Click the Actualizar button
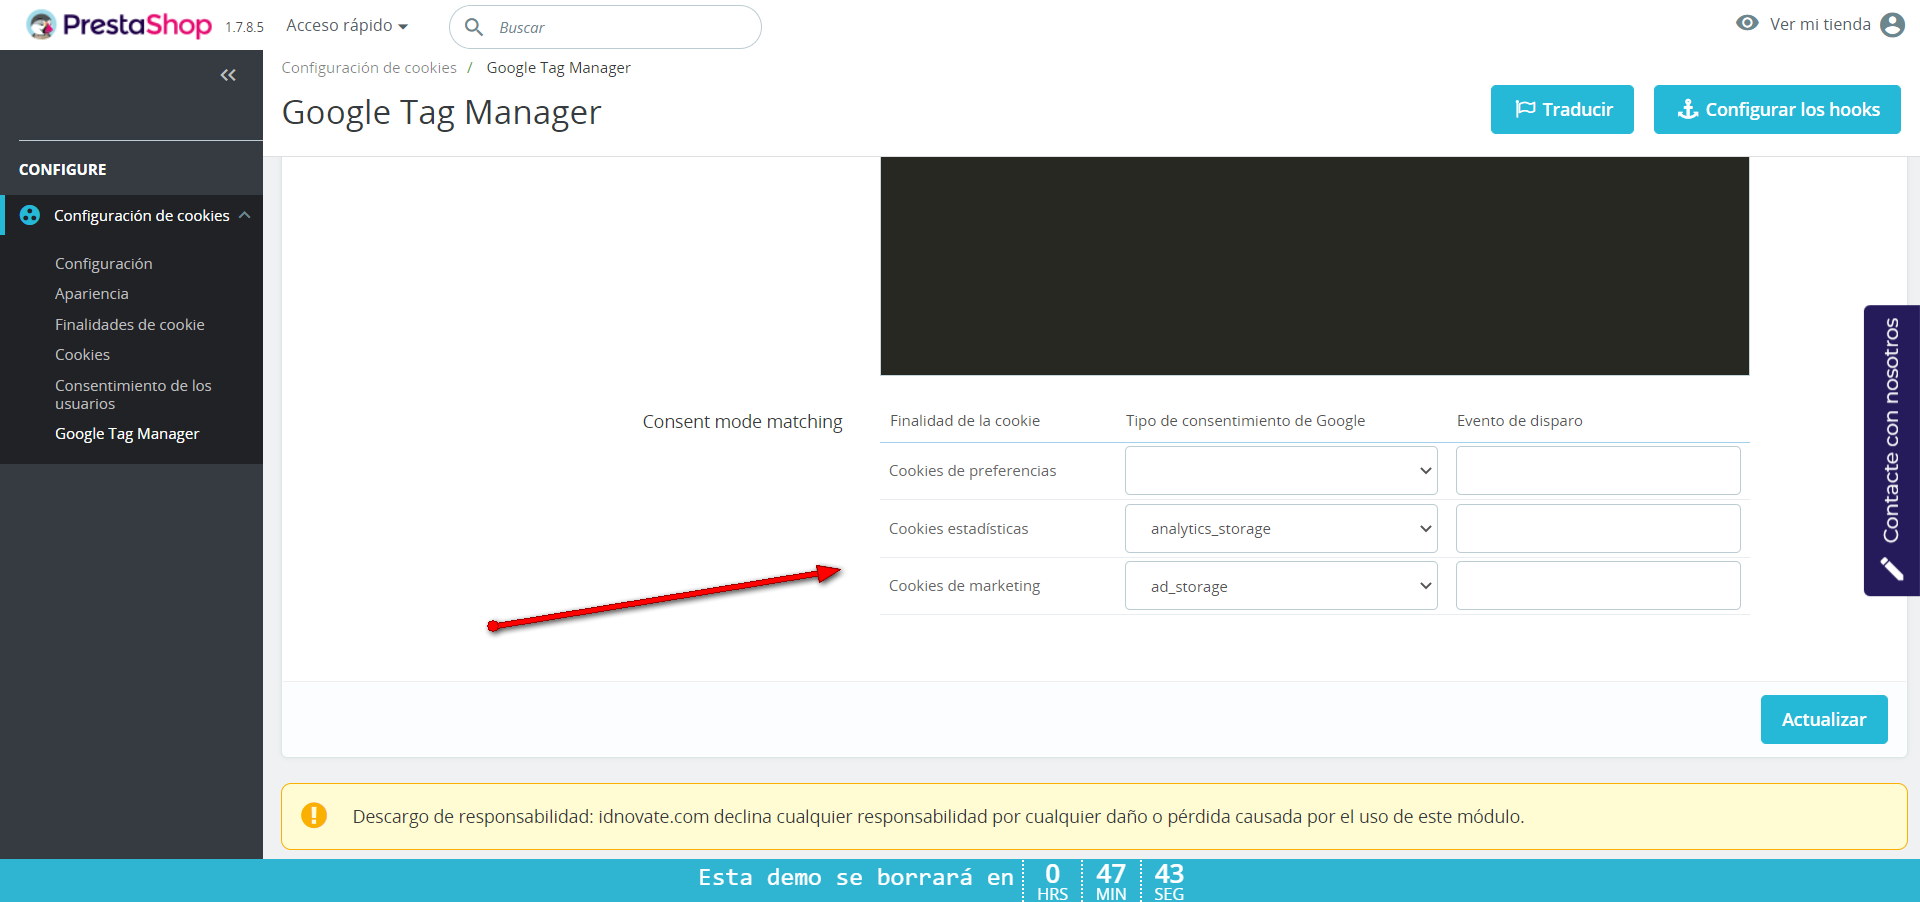The height and width of the screenshot is (902, 1920). (x=1824, y=719)
